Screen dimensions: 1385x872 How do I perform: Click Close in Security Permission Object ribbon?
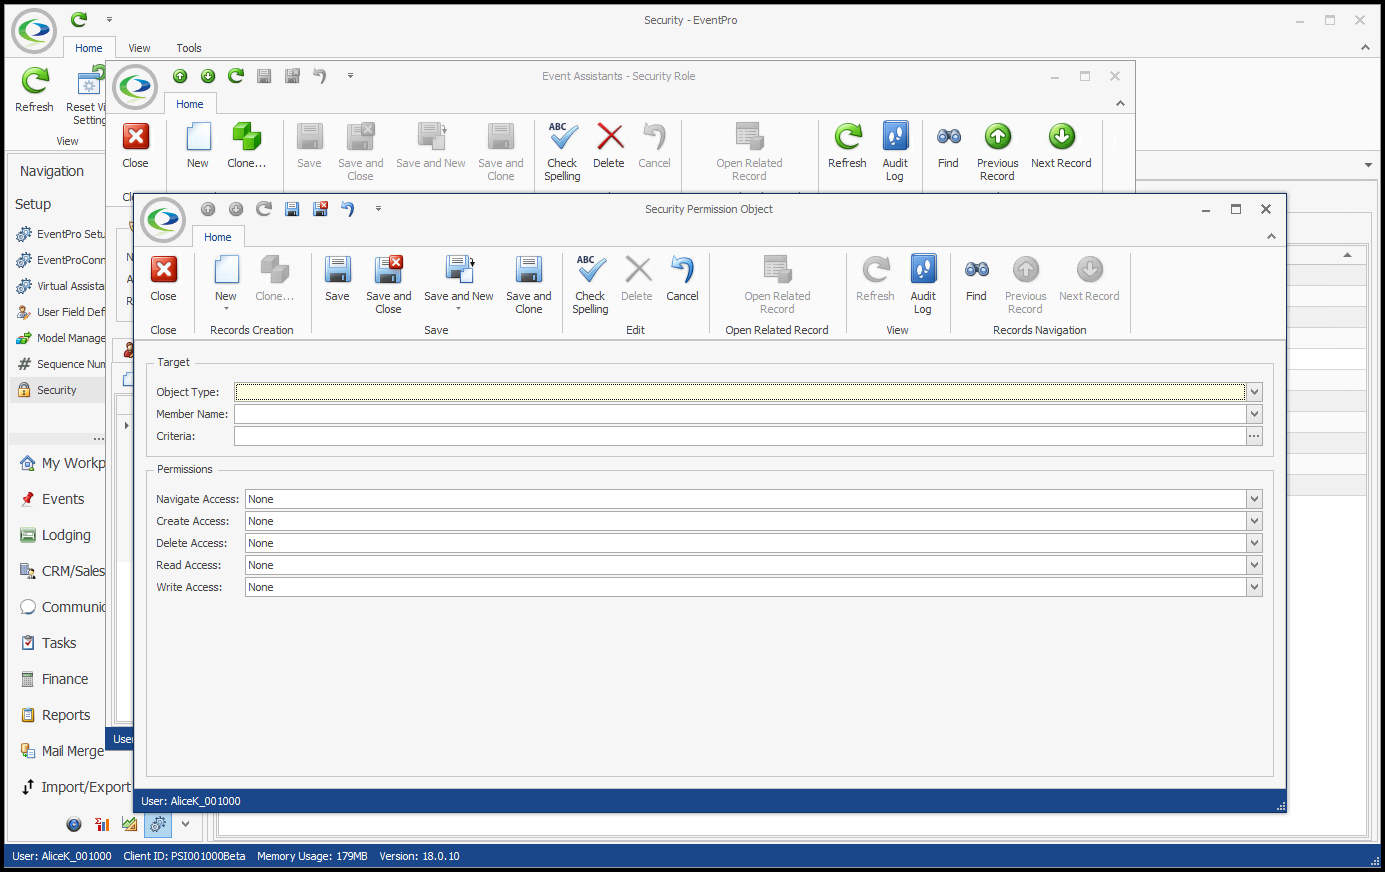[x=164, y=278]
